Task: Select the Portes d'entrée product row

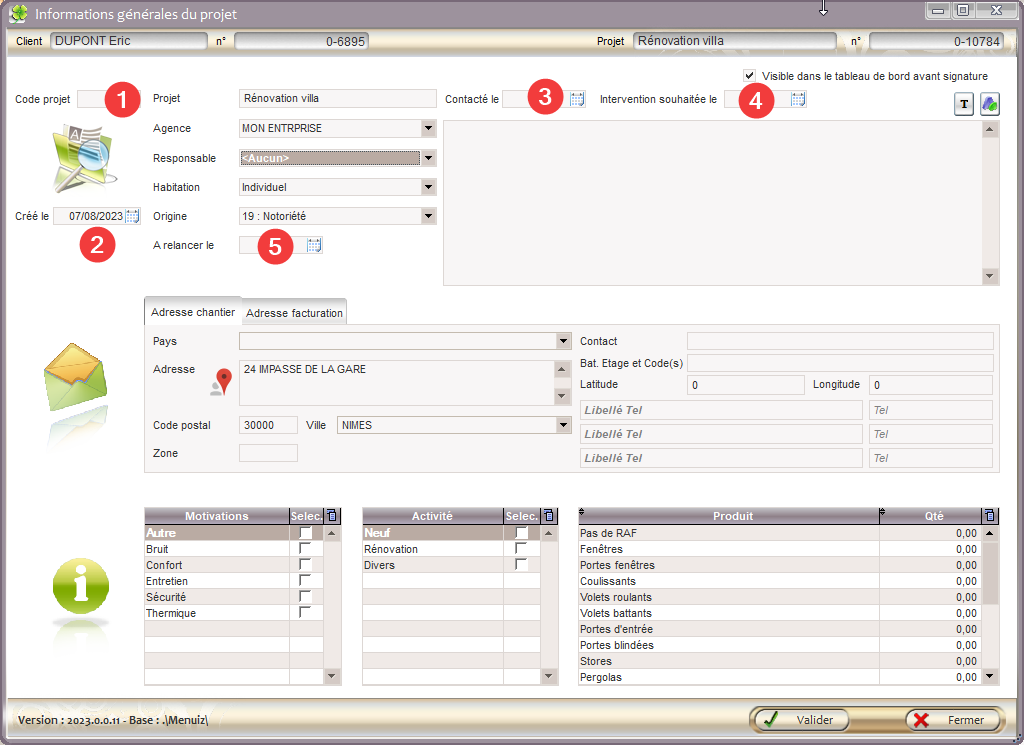Action: (x=778, y=629)
